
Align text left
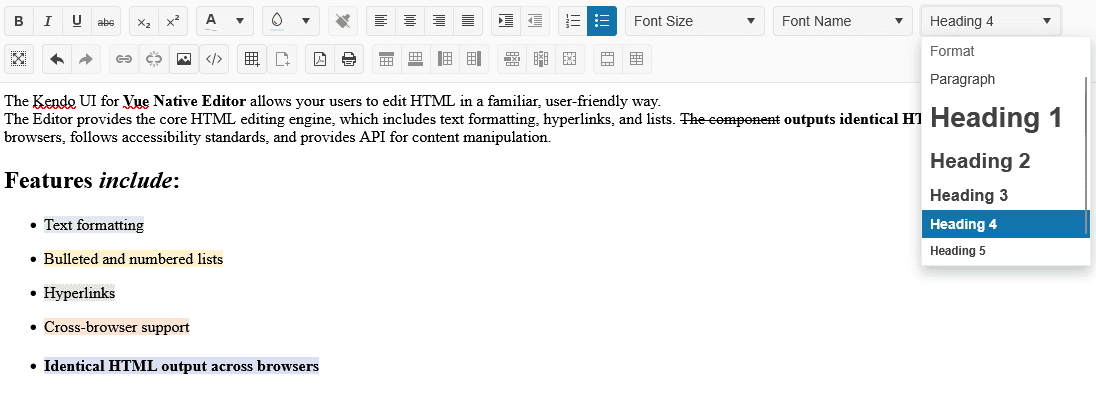380,21
